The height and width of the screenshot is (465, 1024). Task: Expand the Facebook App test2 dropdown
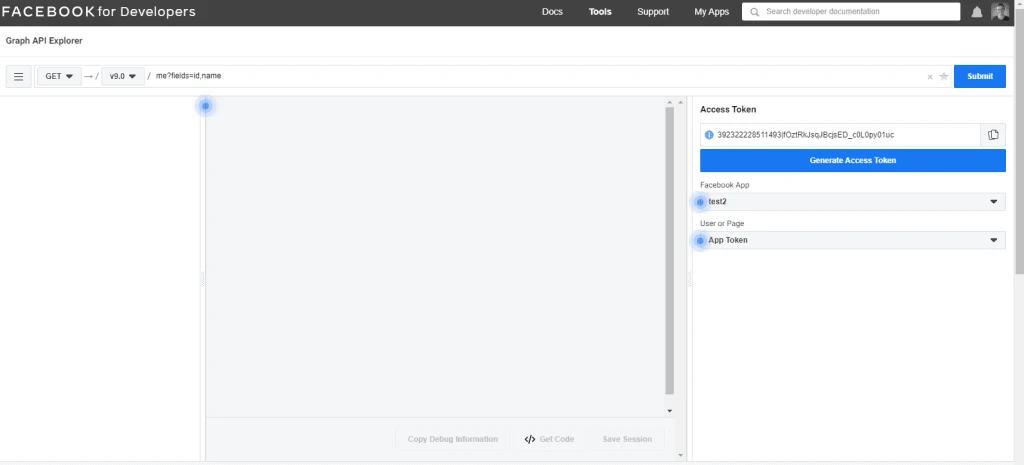pyautogui.click(x=852, y=202)
